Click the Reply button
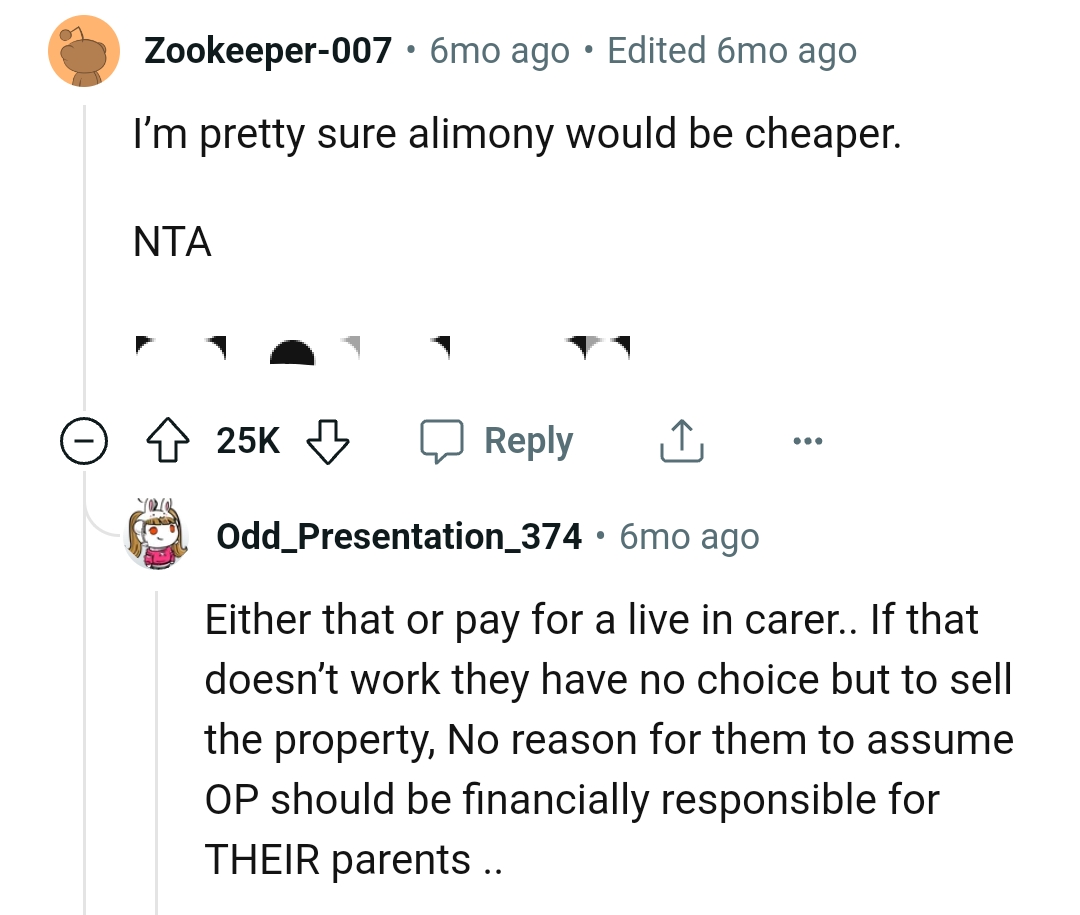 528,439
